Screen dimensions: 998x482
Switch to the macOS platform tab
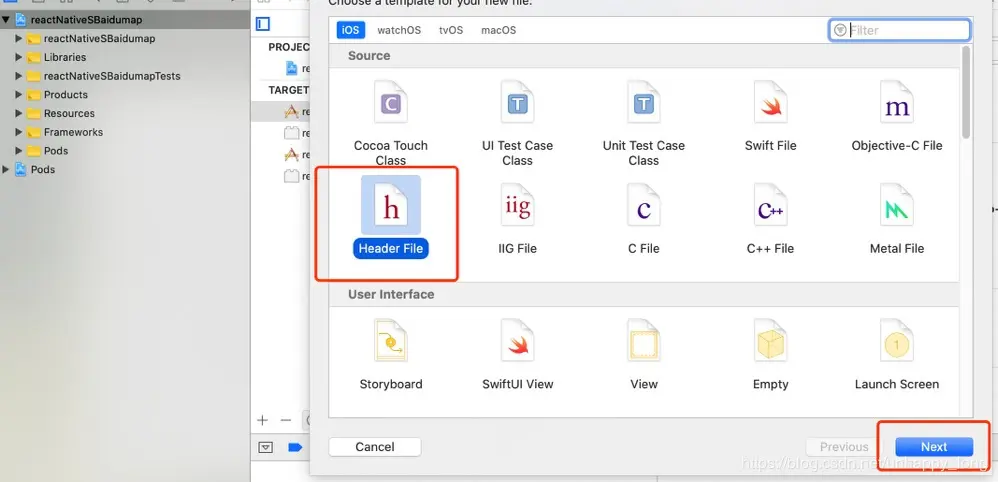click(498, 30)
